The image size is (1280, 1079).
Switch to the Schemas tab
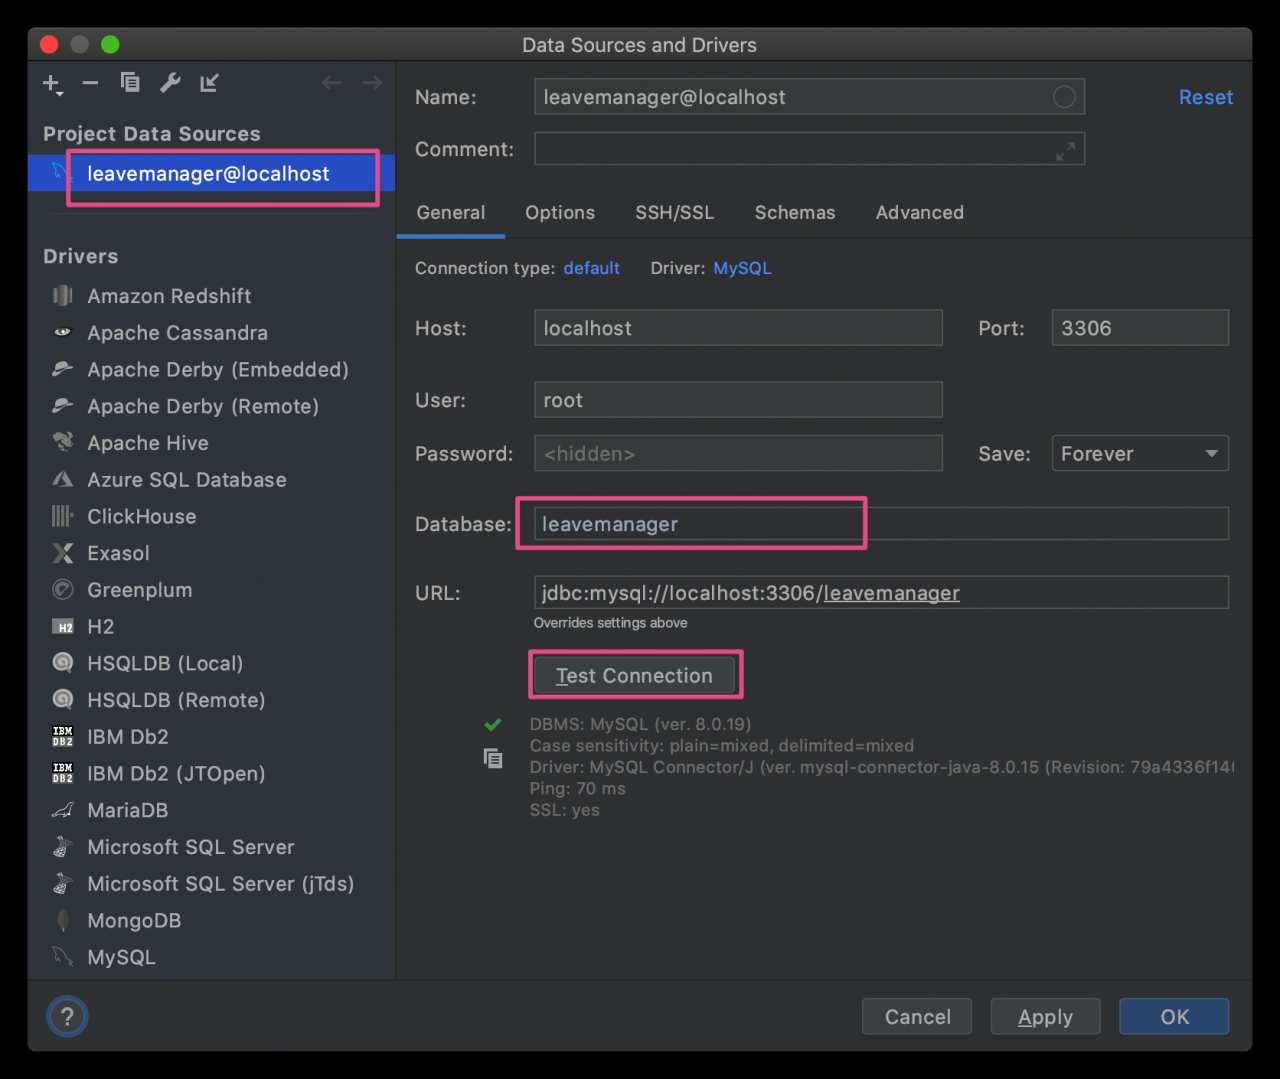click(x=795, y=213)
